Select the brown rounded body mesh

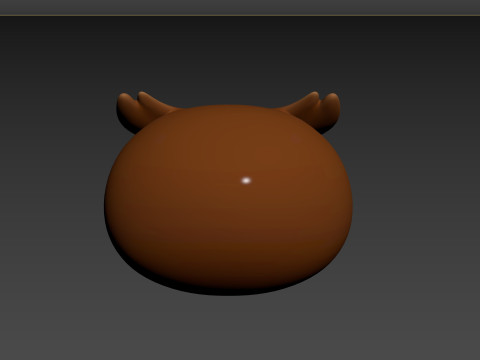click(228, 200)
